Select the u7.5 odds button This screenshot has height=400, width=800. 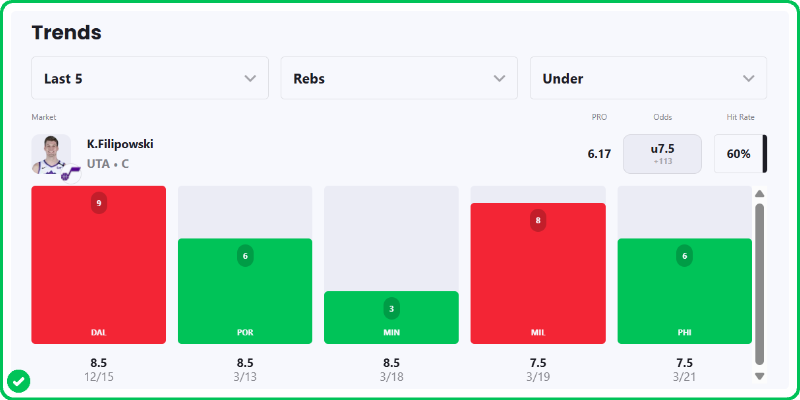pos(662,154)
